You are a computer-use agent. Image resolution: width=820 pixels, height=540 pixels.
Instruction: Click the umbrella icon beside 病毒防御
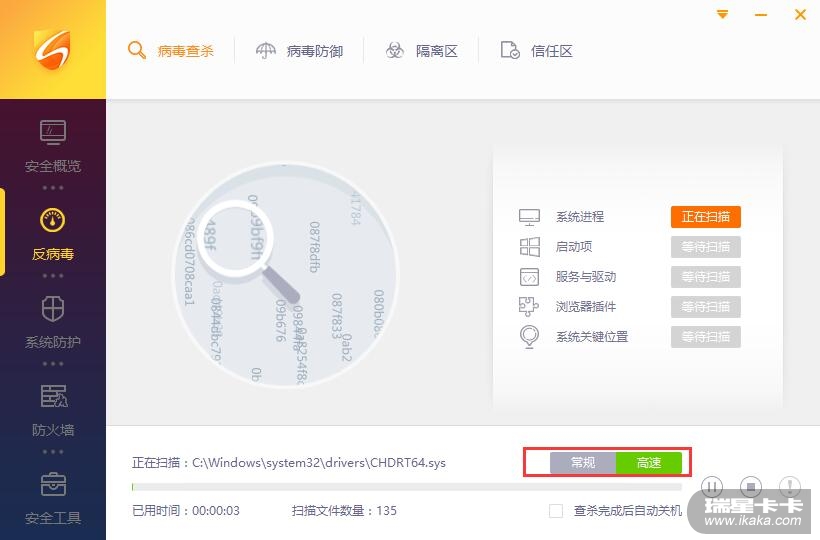pyautogui.click(x=266, y=50)
